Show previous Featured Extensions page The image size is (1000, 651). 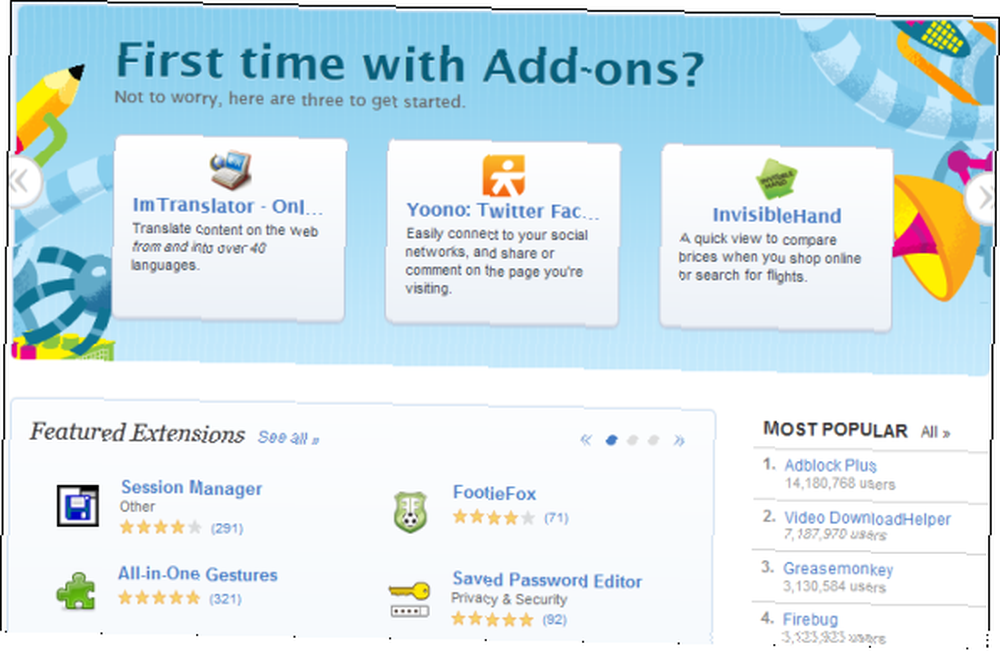pyautogui.click(x=586, y=439)
